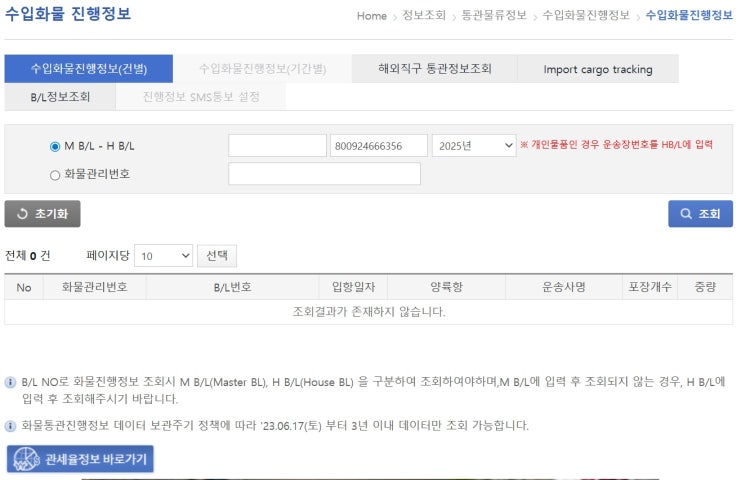
Task: Click the 운송사명 column header
Action: (x=563, y=287)
